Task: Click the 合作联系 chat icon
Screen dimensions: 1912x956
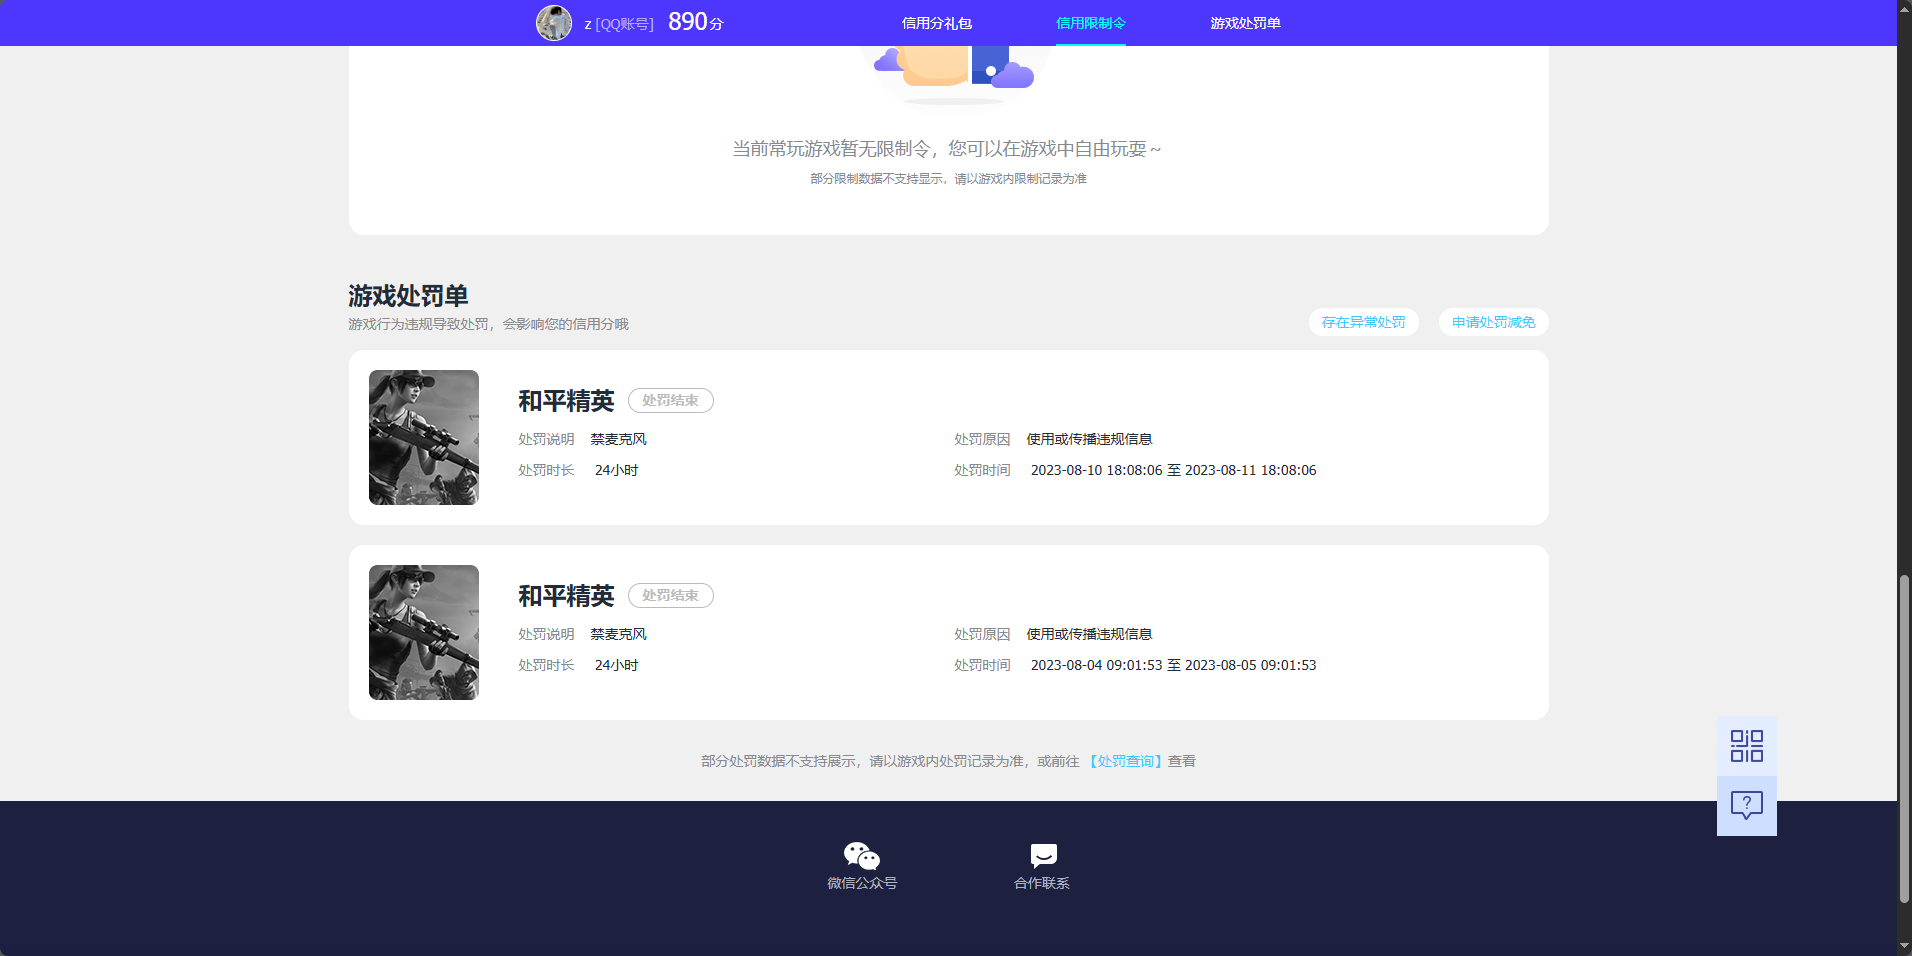Action: [x=1043, y=855]
